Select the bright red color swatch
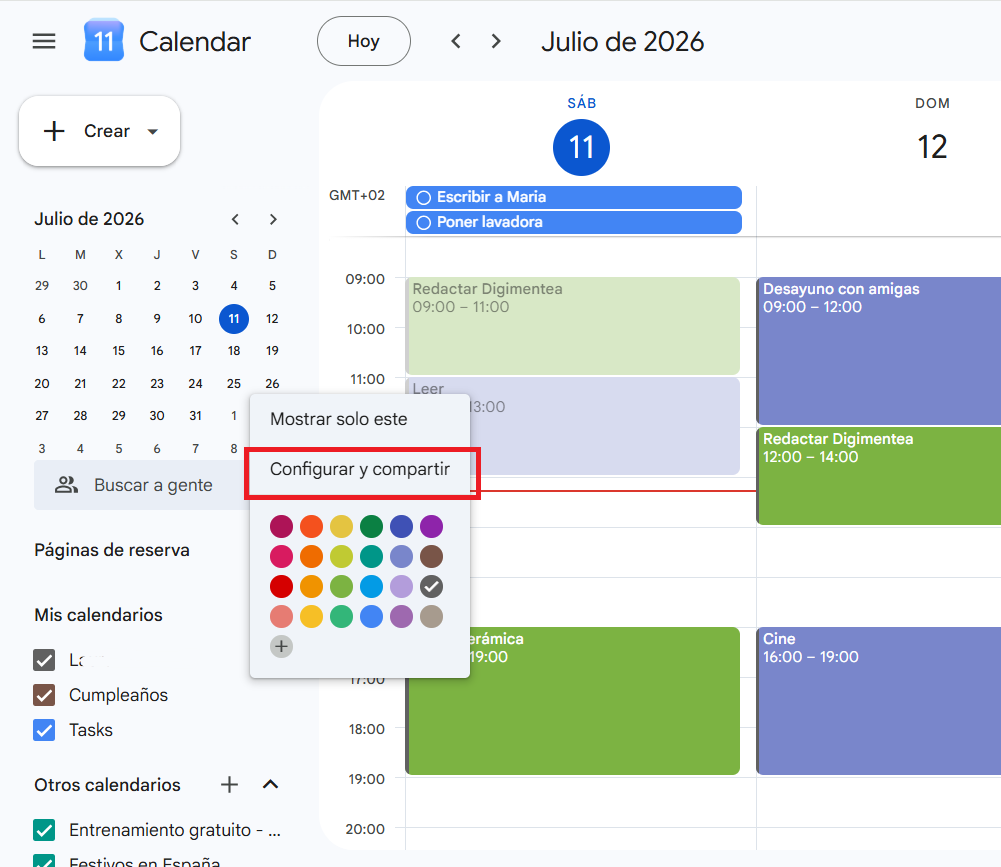This screenshot has height=867, width=1001. click(282, 587)
